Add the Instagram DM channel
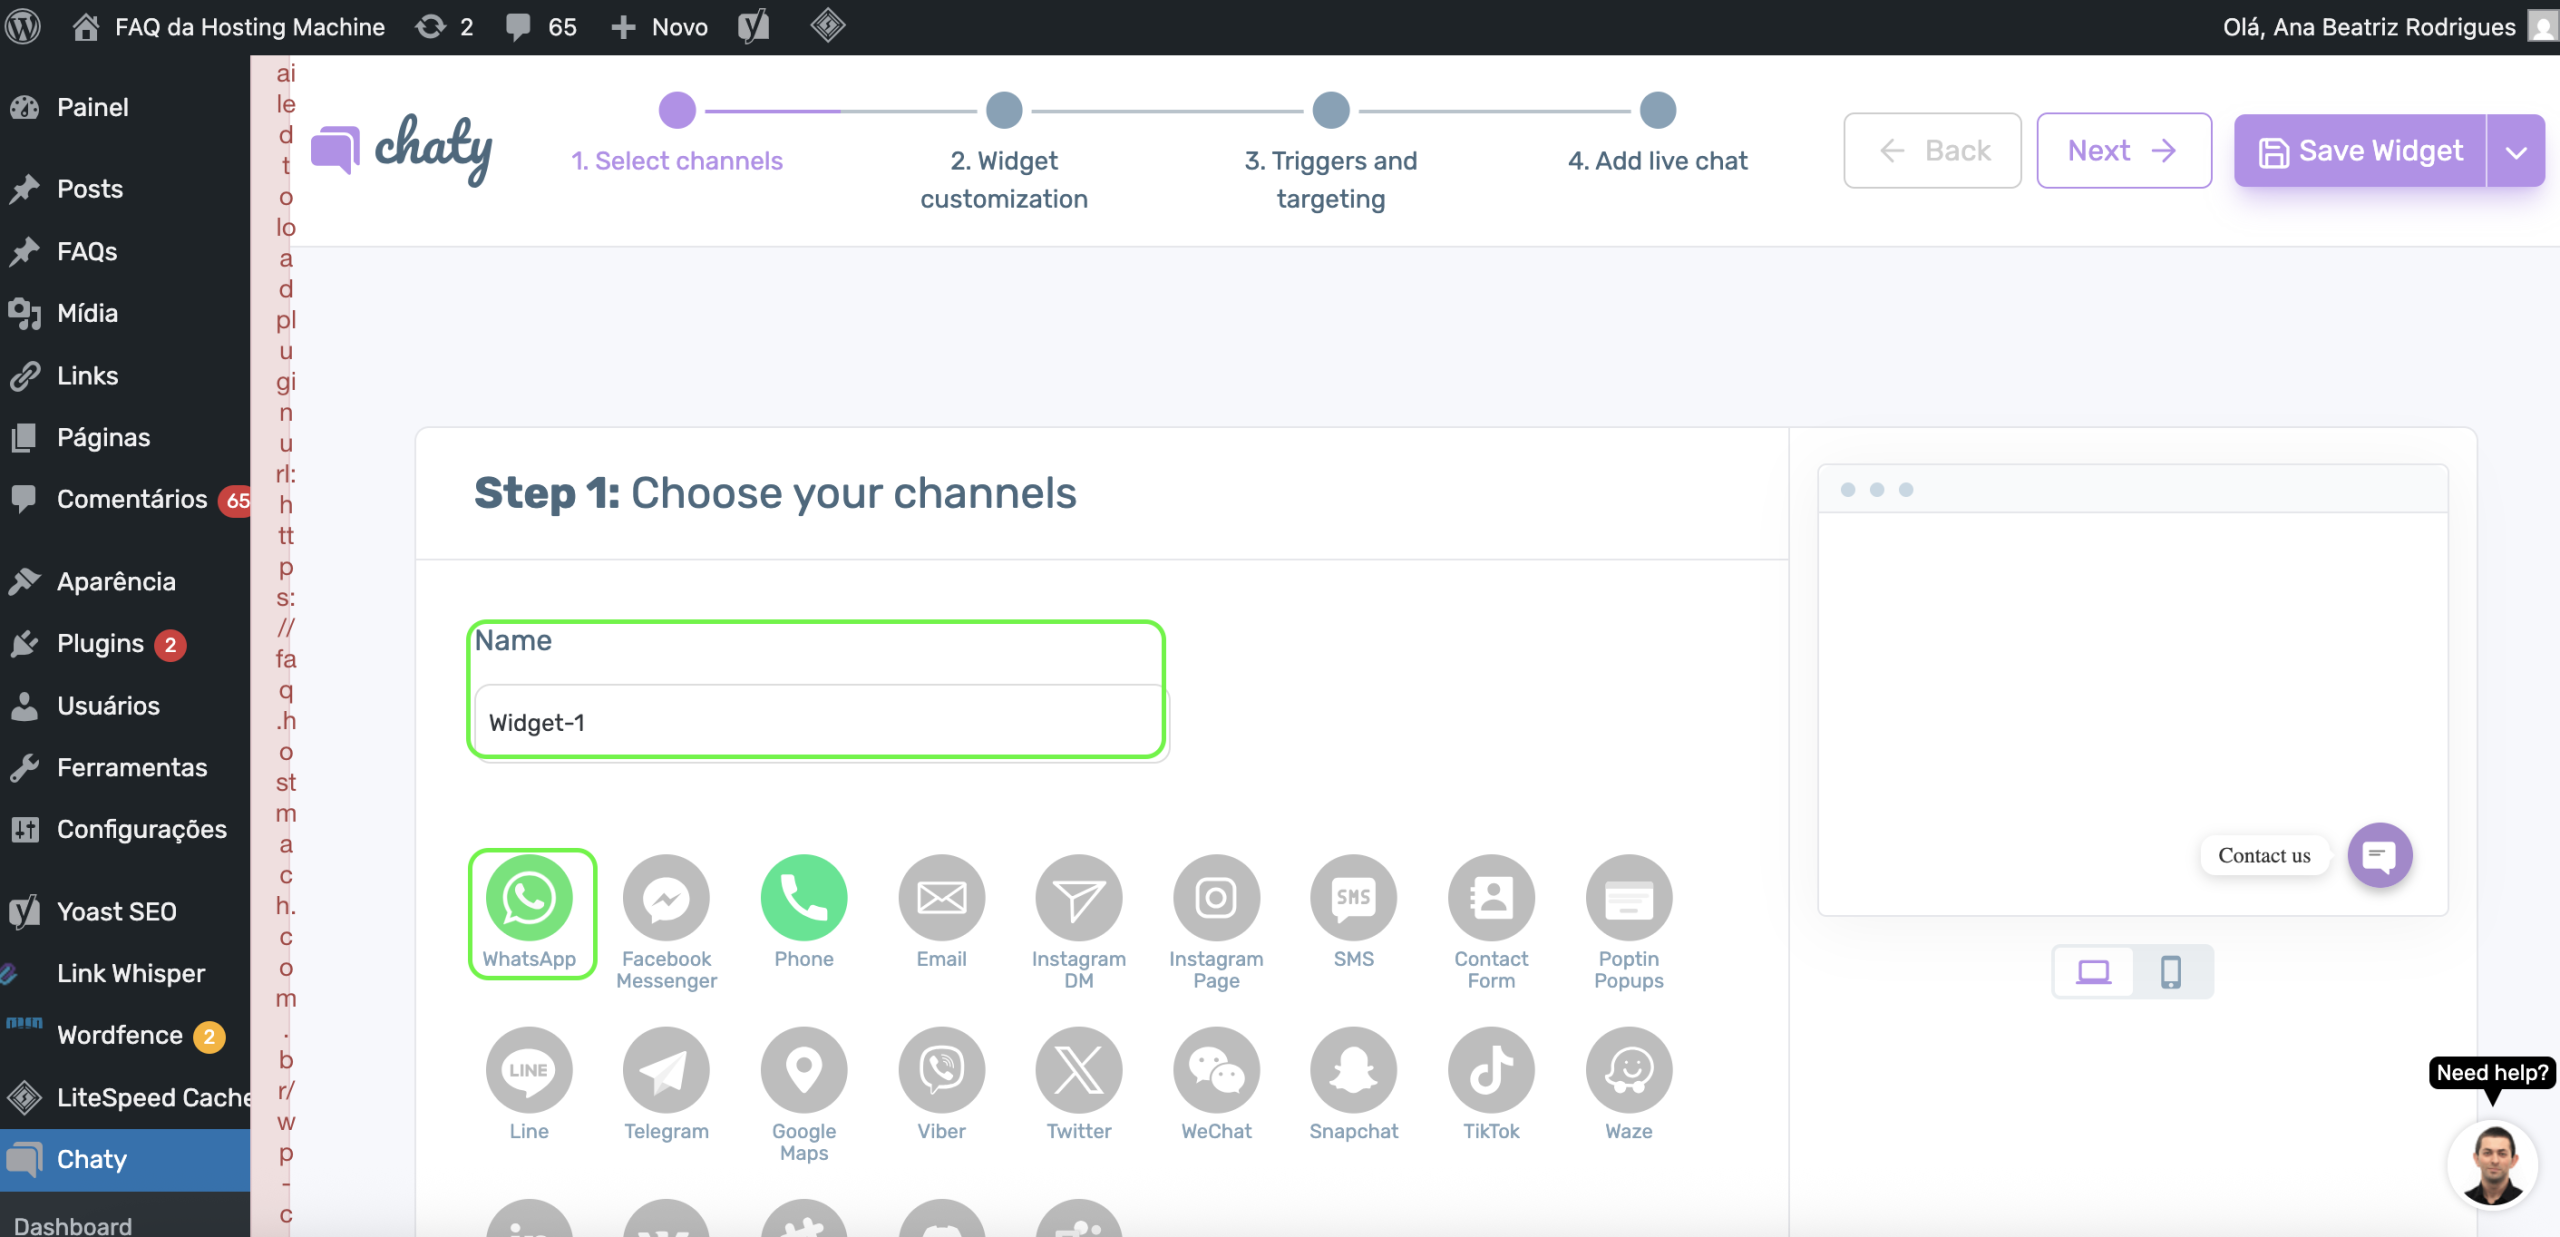This screenshot has height=1237, width=2560. tap(1079, 897)
